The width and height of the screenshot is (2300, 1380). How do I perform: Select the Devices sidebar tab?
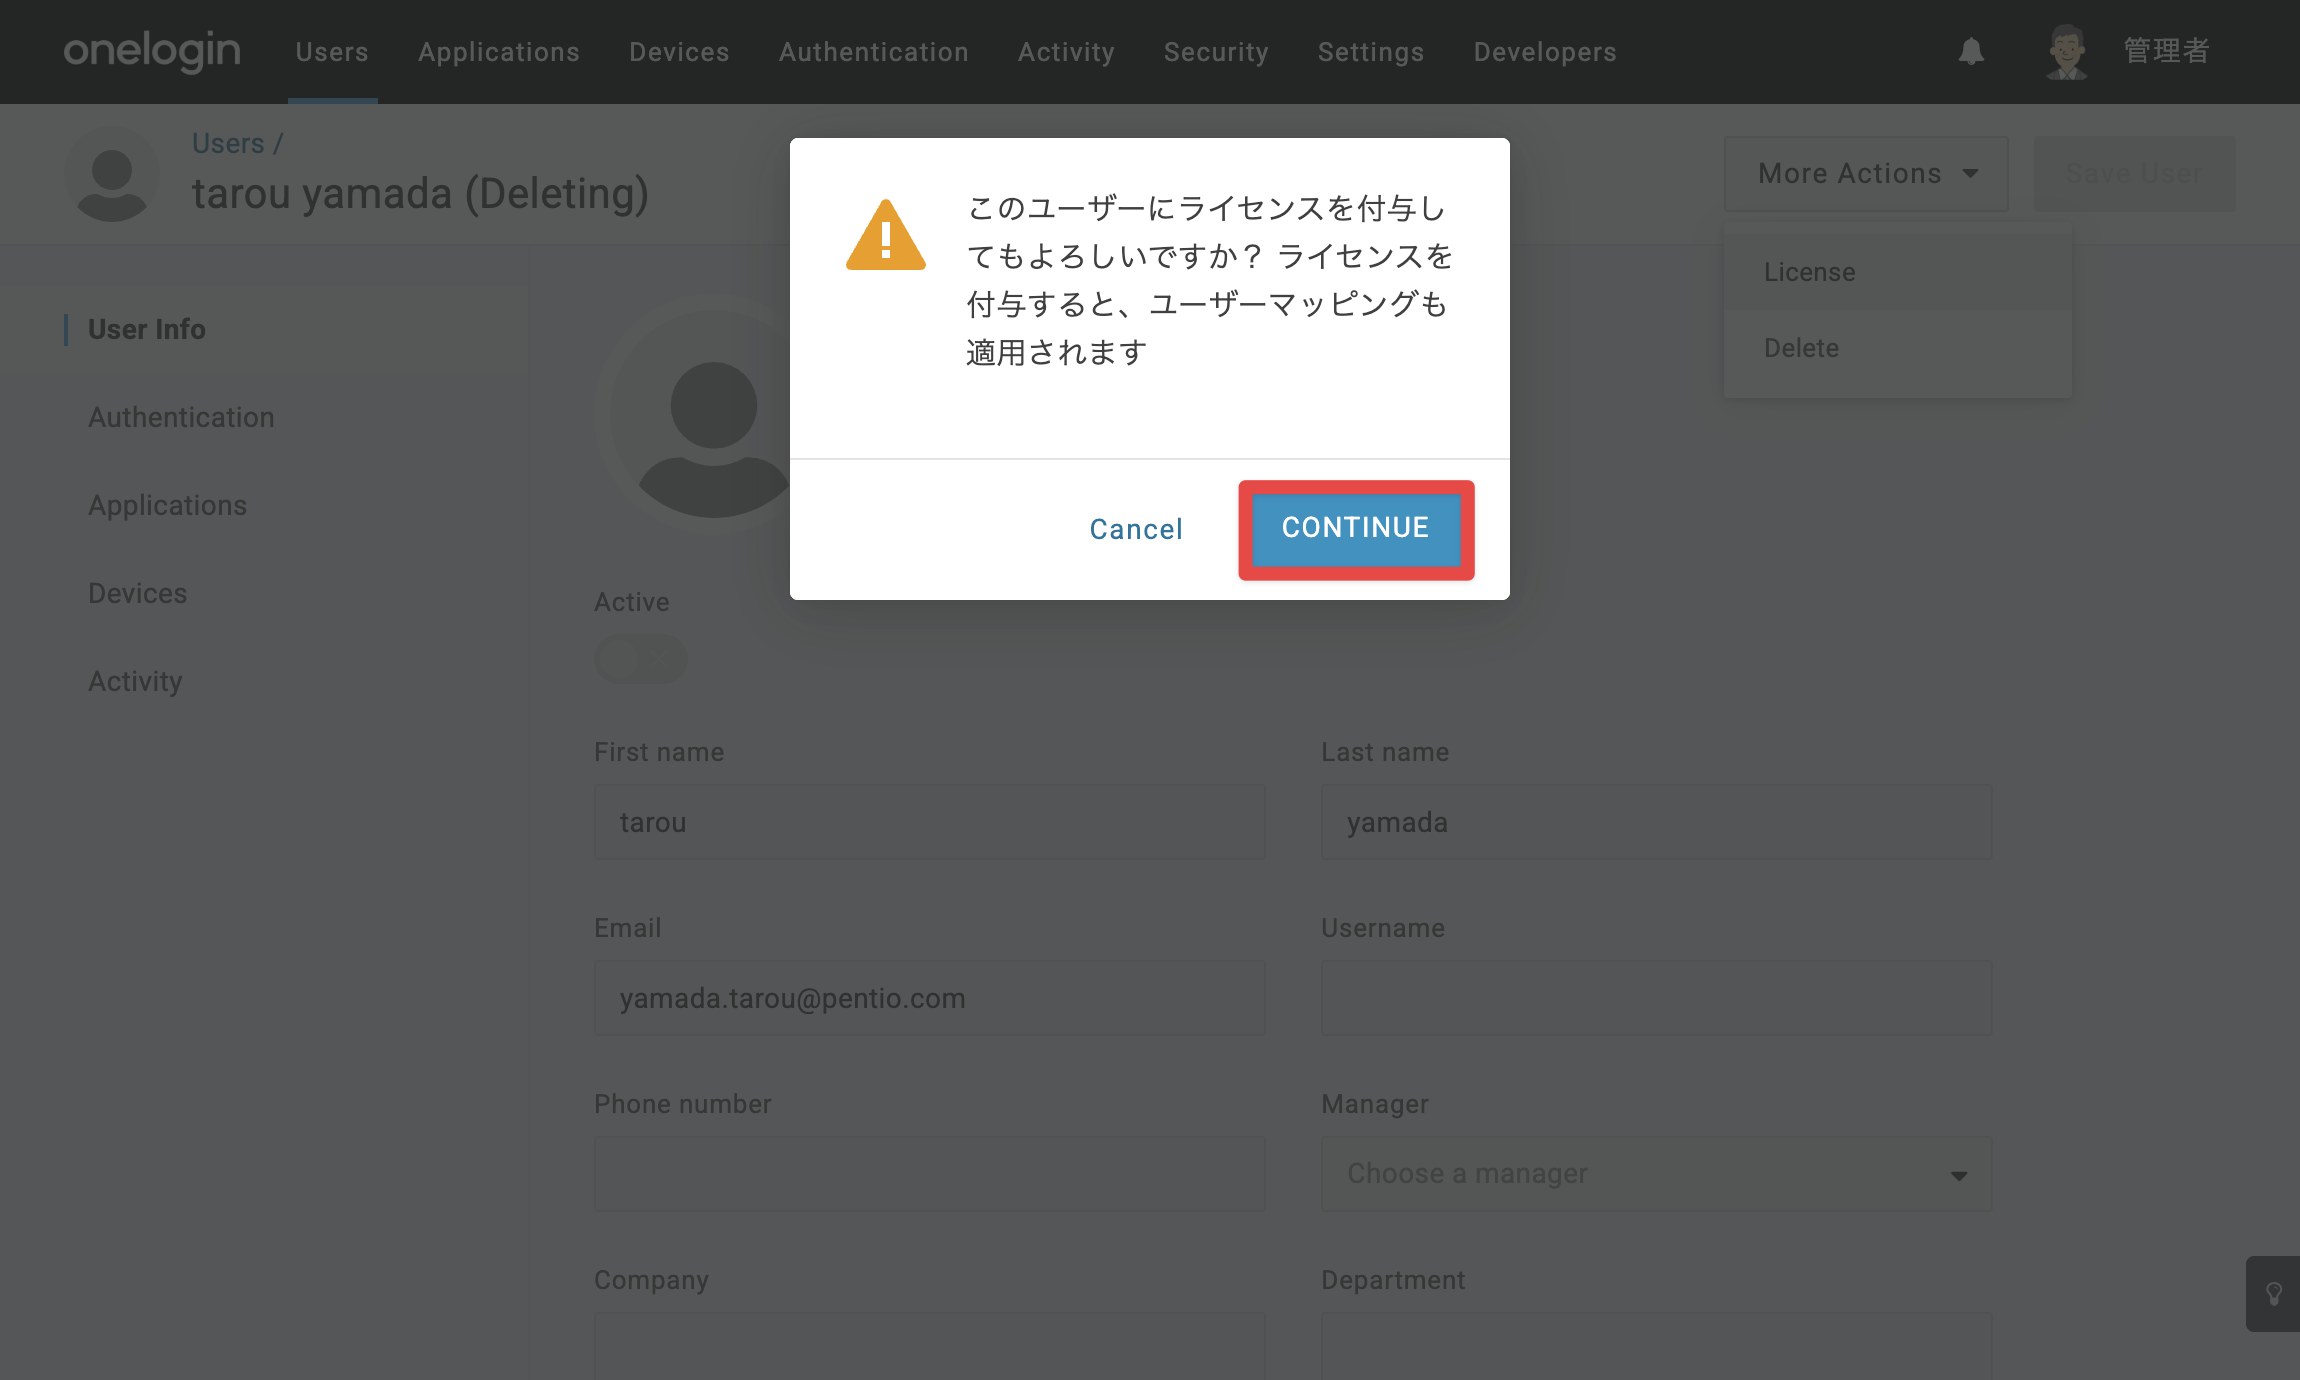coord(138,593)
